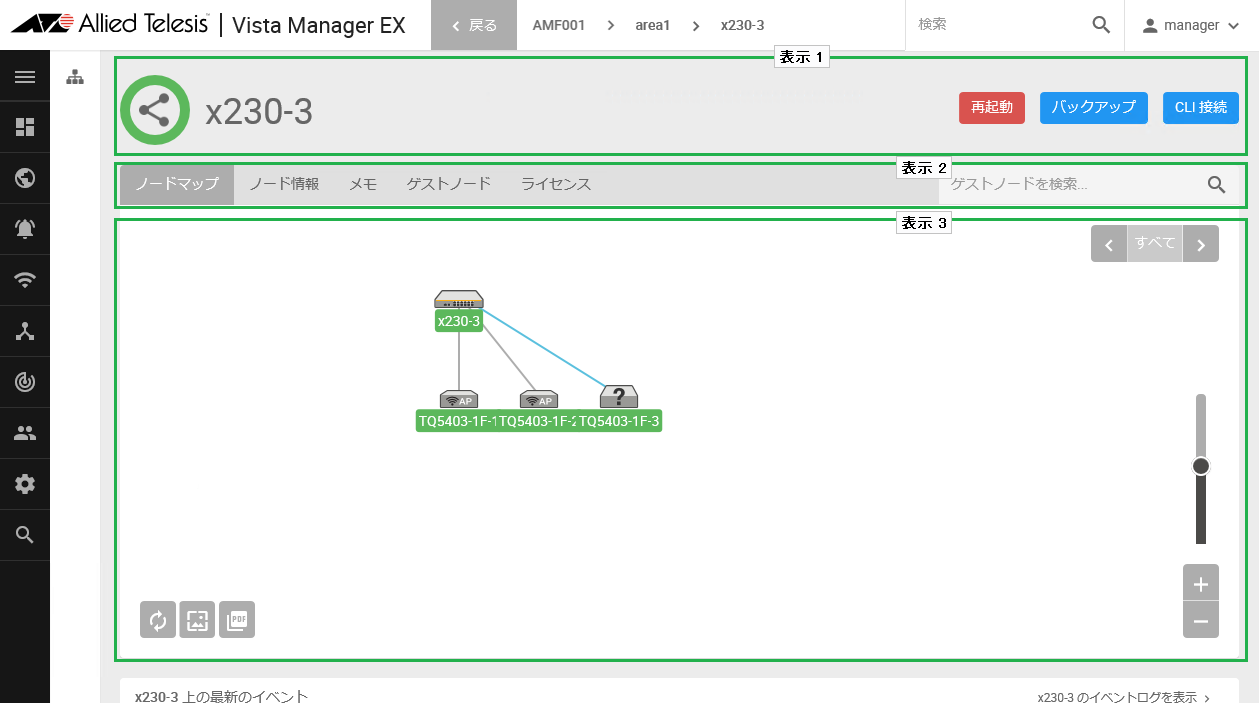The width and height of the screenshot is (1259, 703).
Task: Go to next page with right chevron
Action: [1201, 244]
